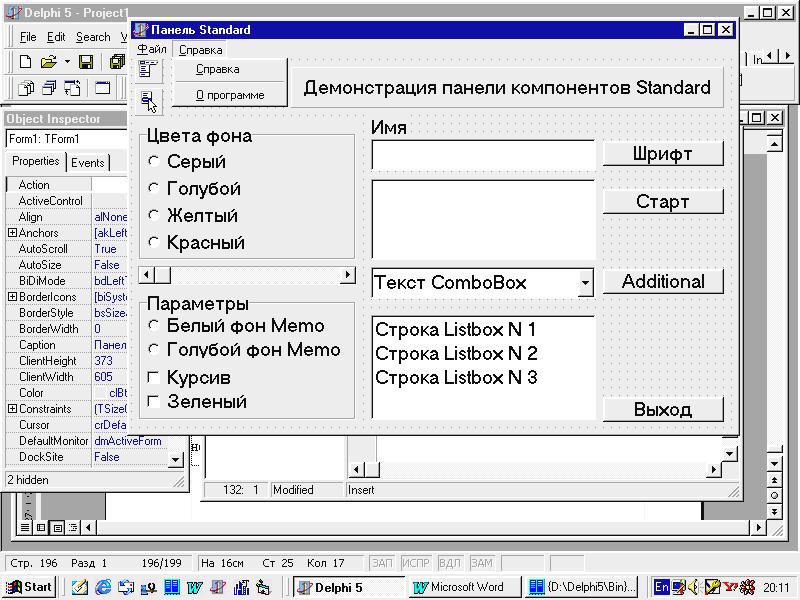Click the Delphi quick launch icon

tap(218, 587)
